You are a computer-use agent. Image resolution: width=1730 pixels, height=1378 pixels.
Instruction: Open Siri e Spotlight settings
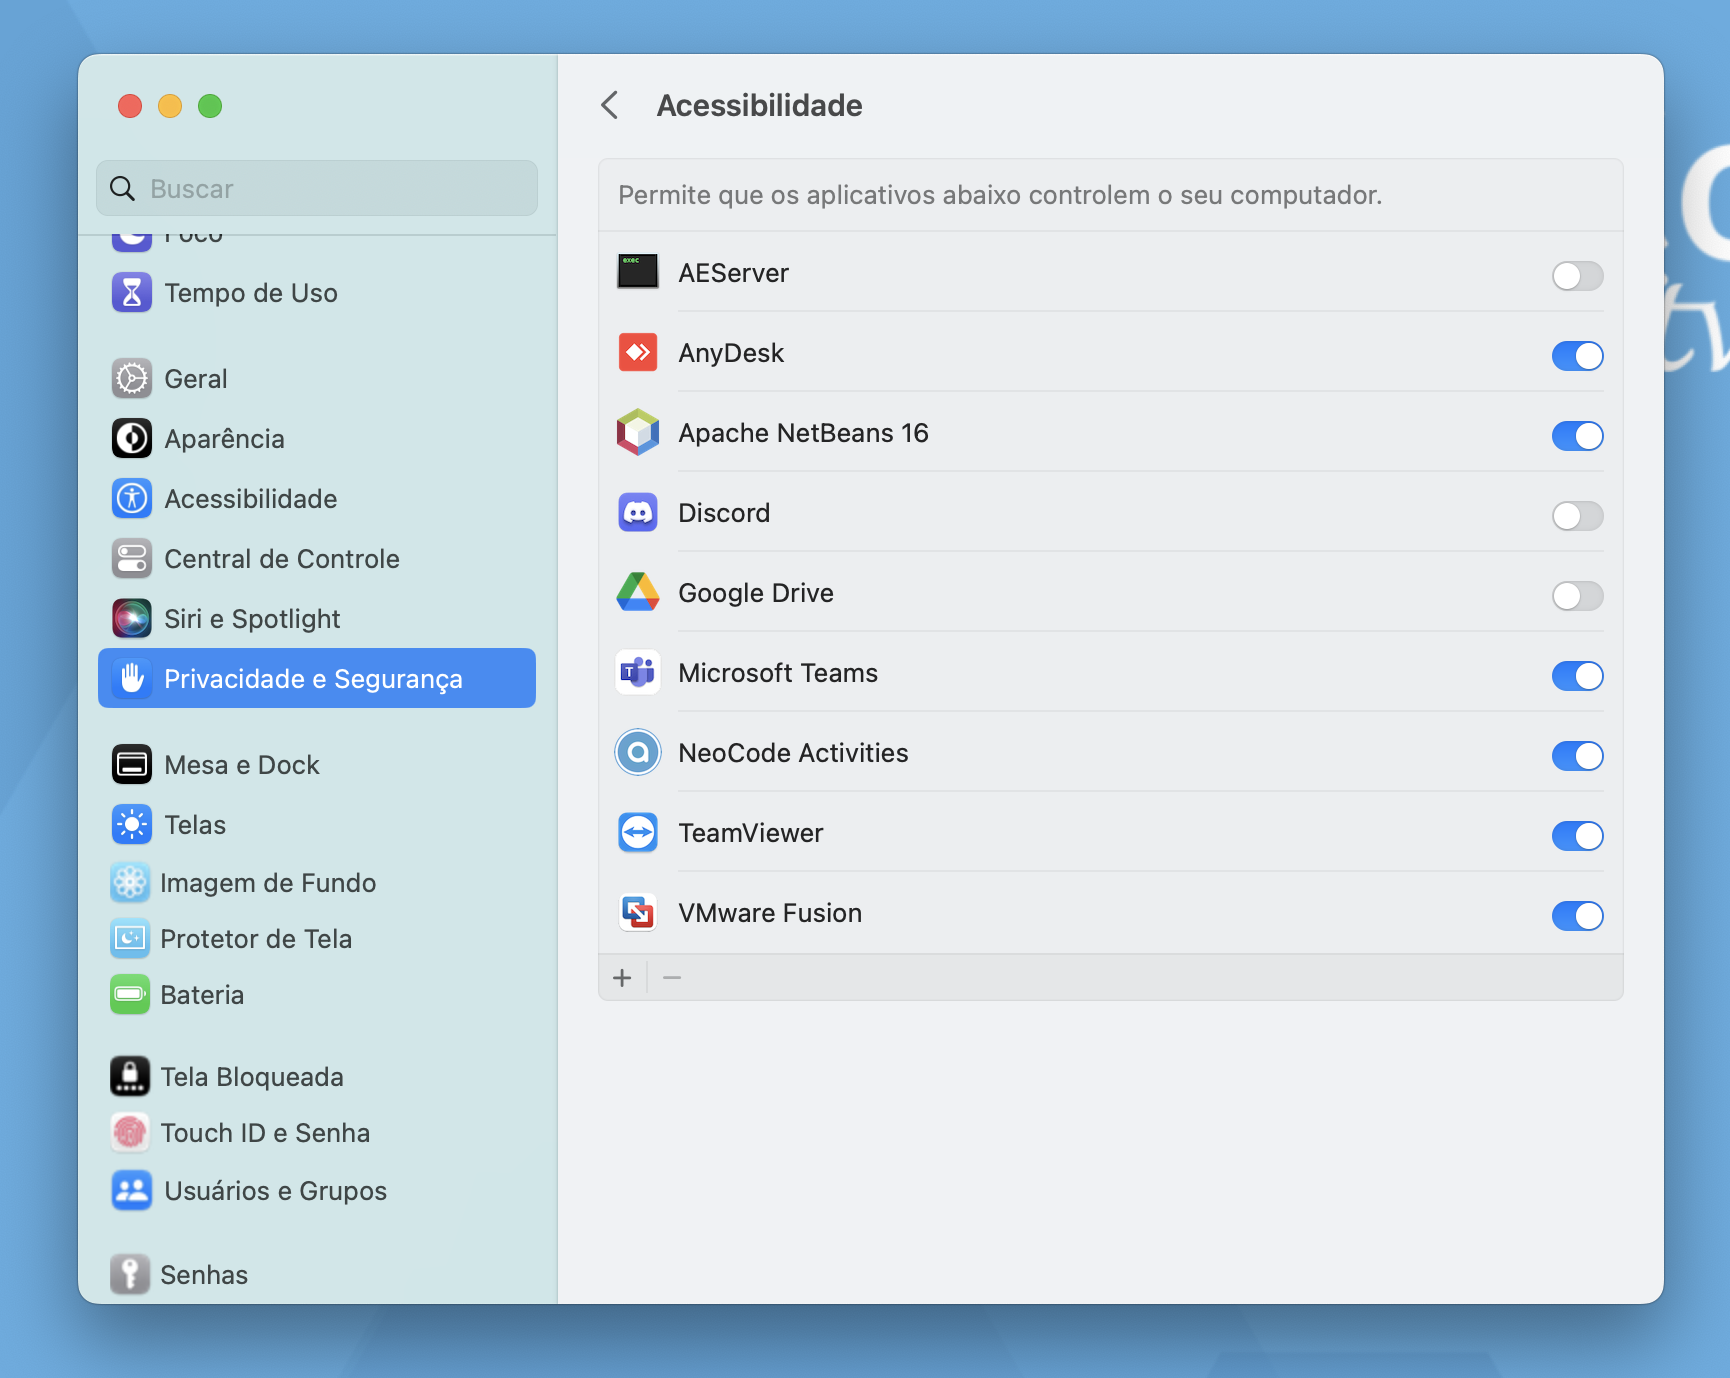click(317, 618)
